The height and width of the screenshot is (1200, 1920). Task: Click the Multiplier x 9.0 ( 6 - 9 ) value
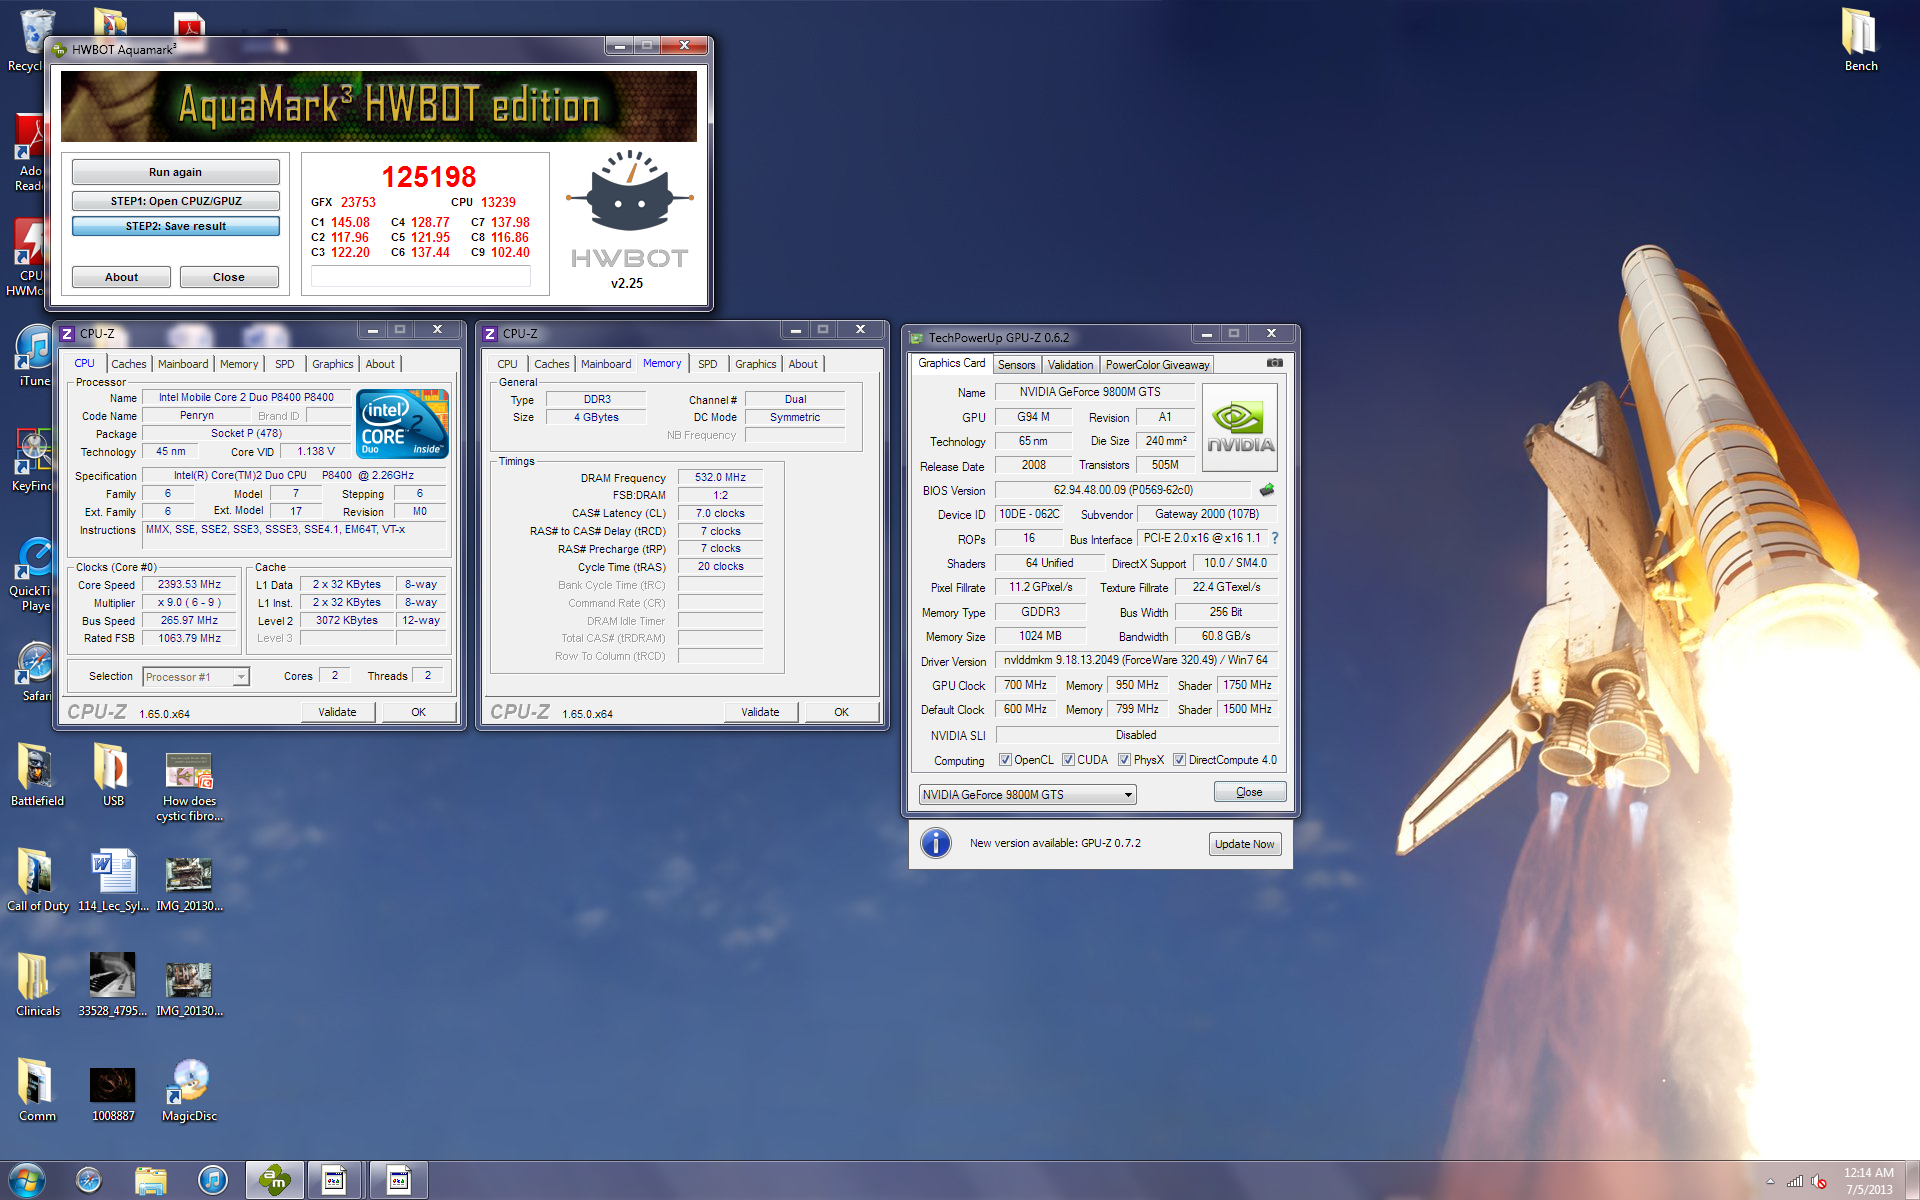click(x=189, y=603)
